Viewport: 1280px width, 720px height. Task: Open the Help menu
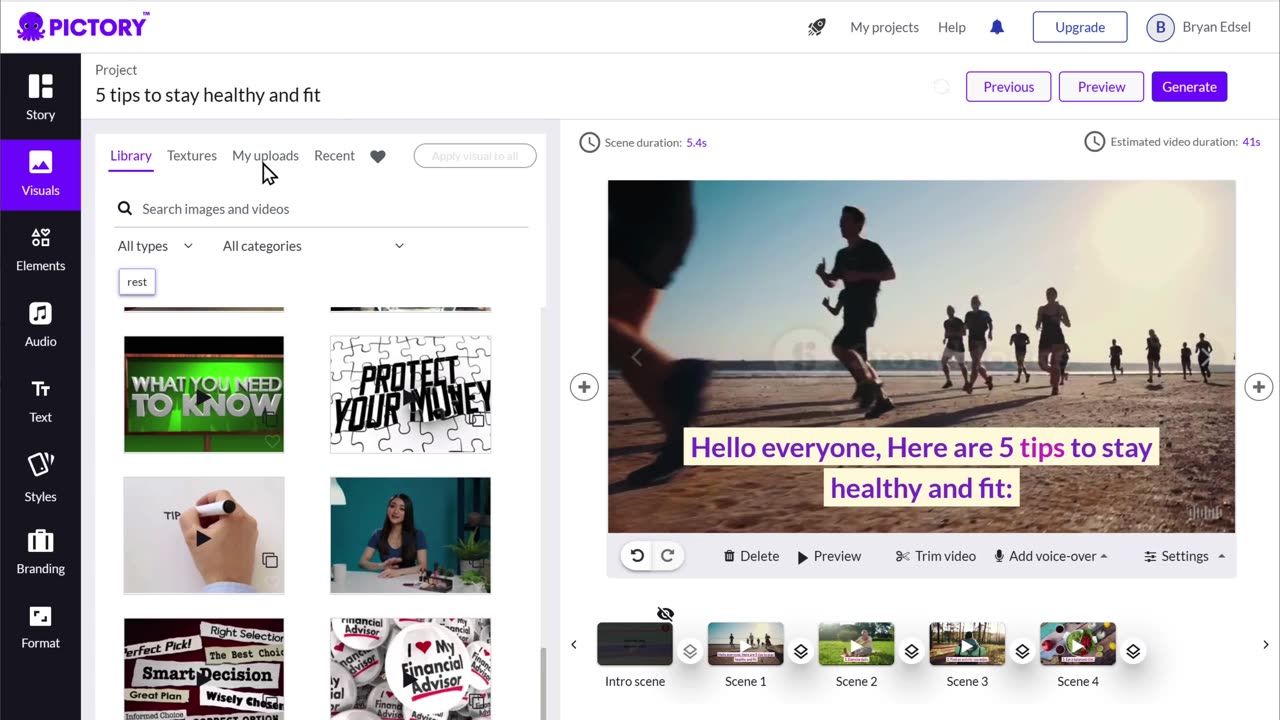pos(952,27)
